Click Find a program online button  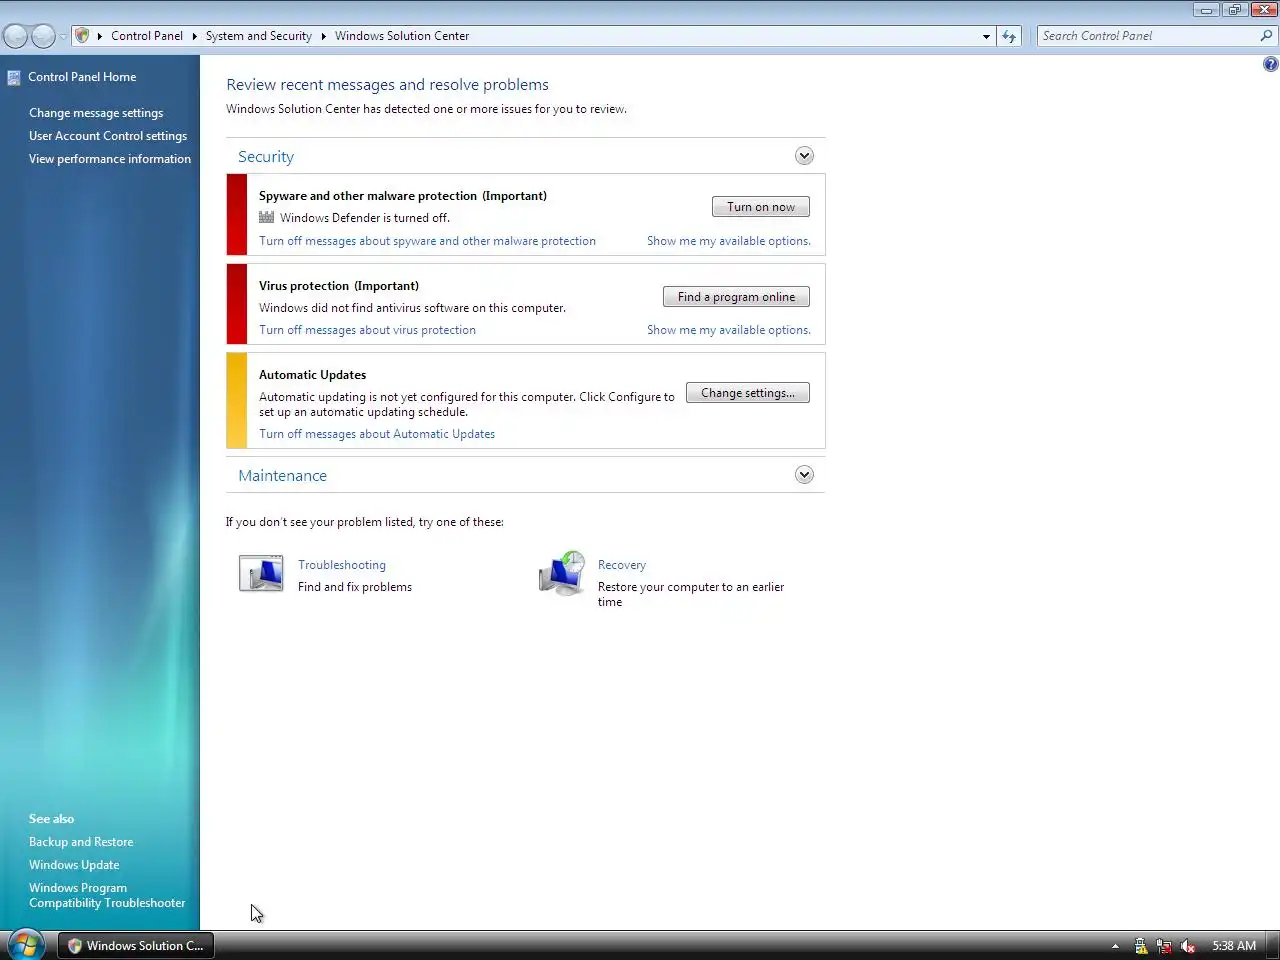(x=736, y=297)
